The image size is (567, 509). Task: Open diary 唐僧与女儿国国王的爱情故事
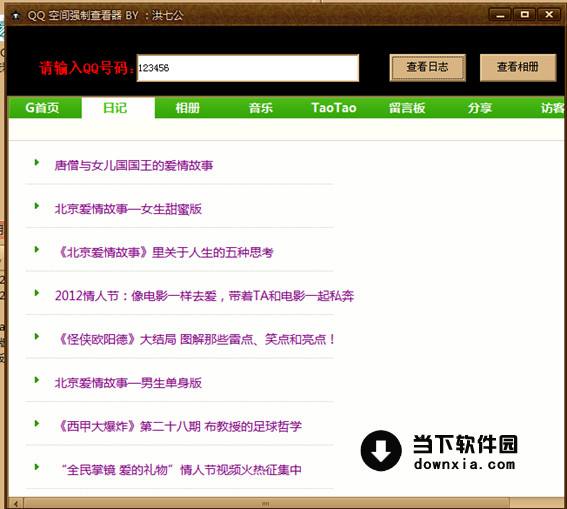pos(134,166)
